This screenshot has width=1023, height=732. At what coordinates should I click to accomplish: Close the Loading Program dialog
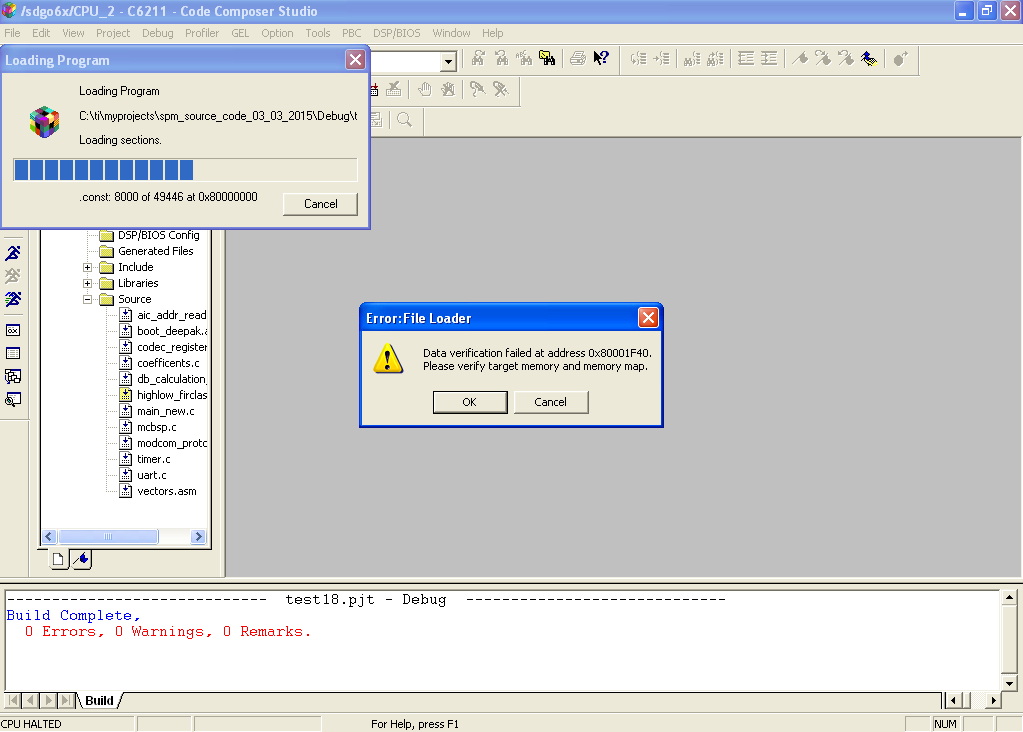point(355,60)
